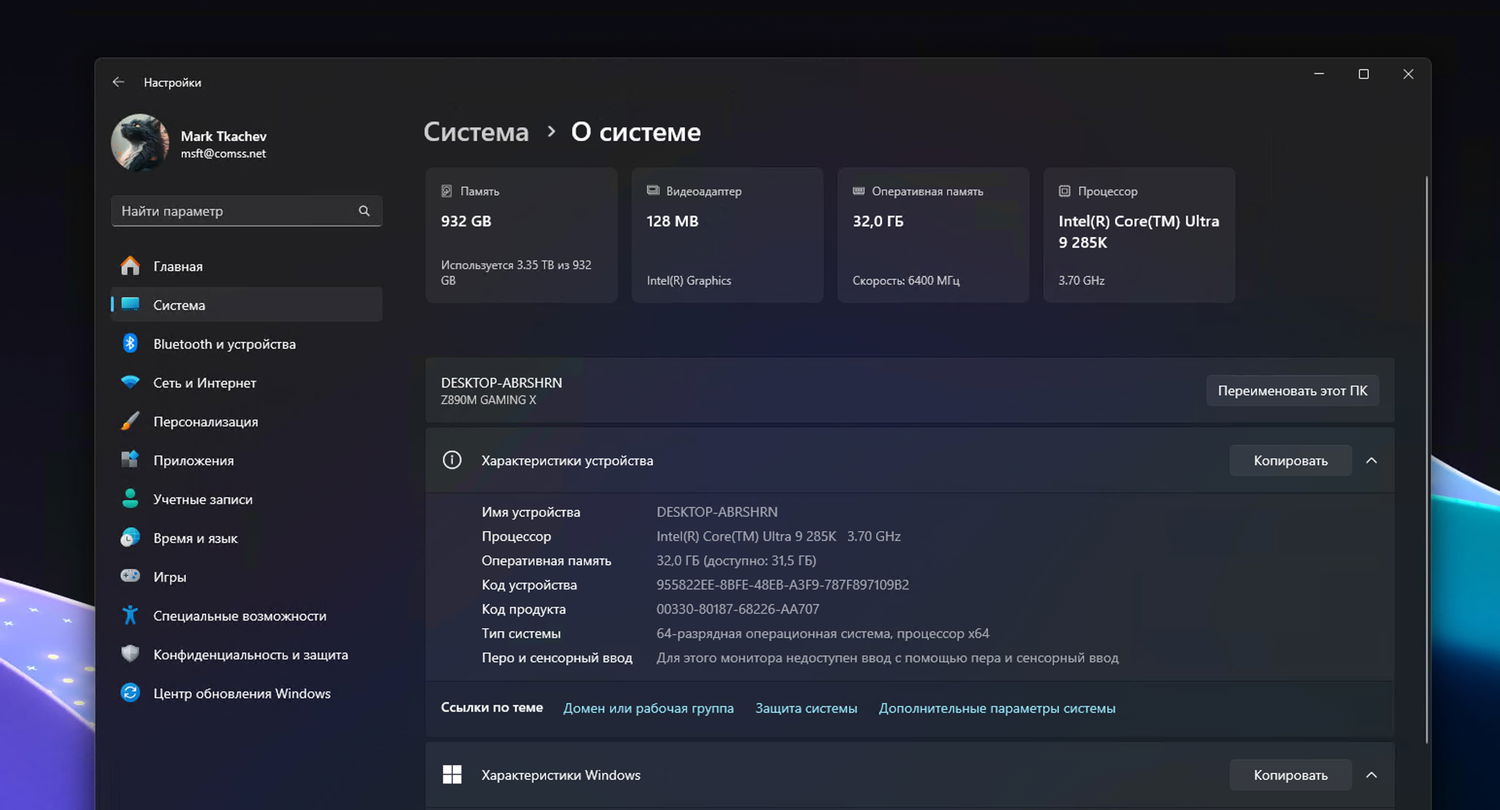Collapse the Характеристики Windows section chevron
This screenshot has height=810, width=1500.
point(1371,775)
